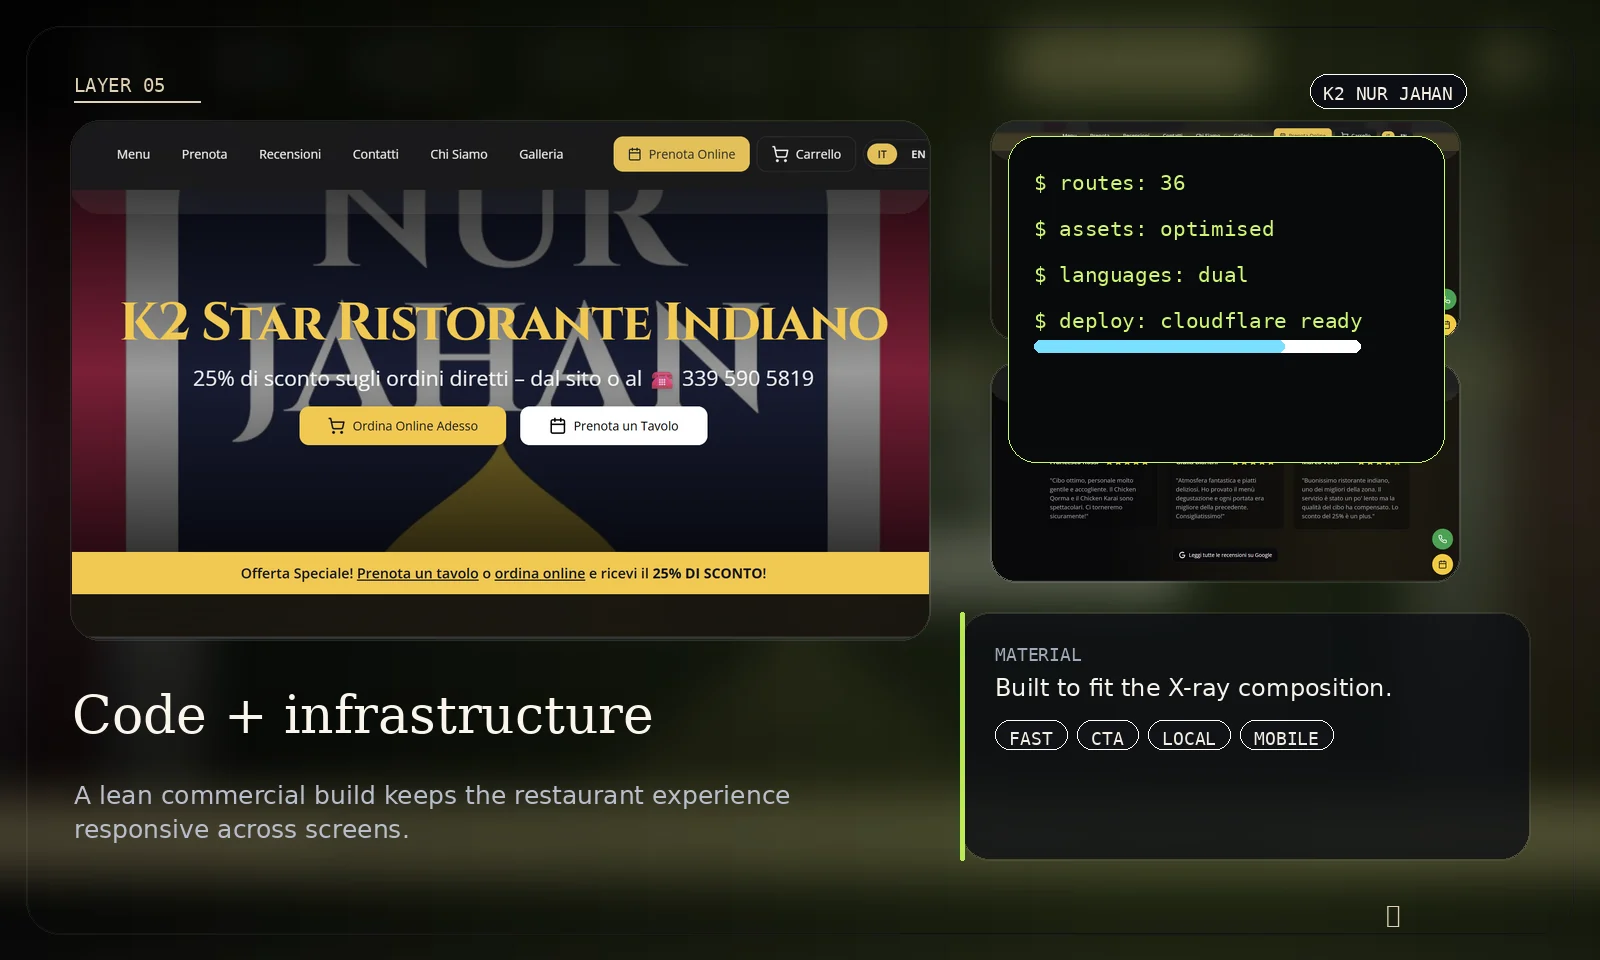Tap the yellow calendar floating button below the phone button

pyautogui.click(x=1442, y=564)
